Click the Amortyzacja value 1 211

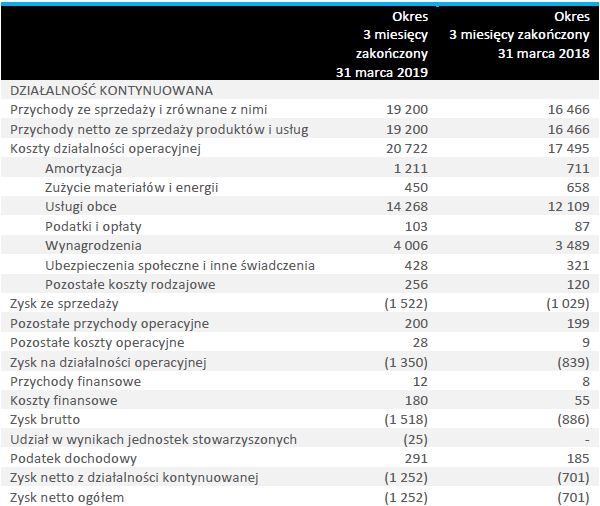[x=411, y=168]
